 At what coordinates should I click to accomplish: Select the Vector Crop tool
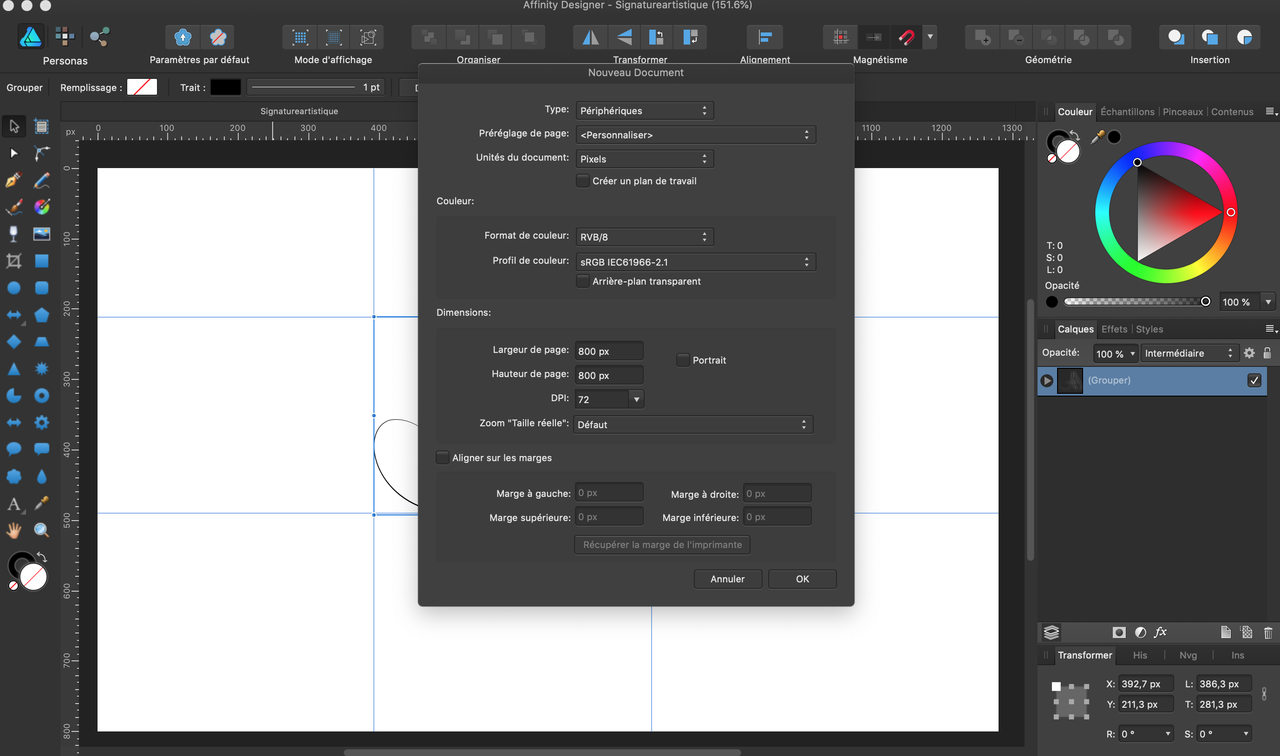(14, 261)
